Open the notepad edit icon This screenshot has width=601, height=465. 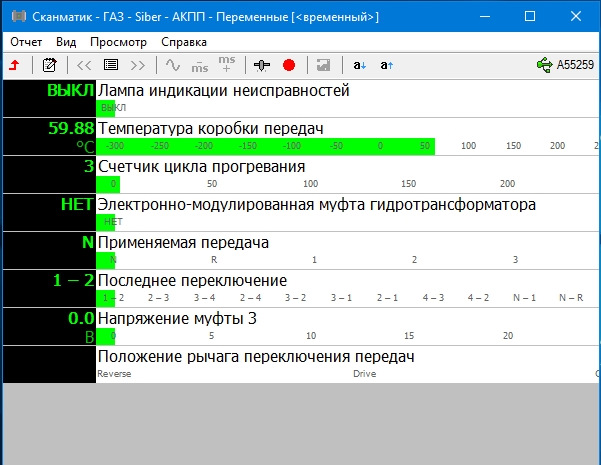coord(49,65)
